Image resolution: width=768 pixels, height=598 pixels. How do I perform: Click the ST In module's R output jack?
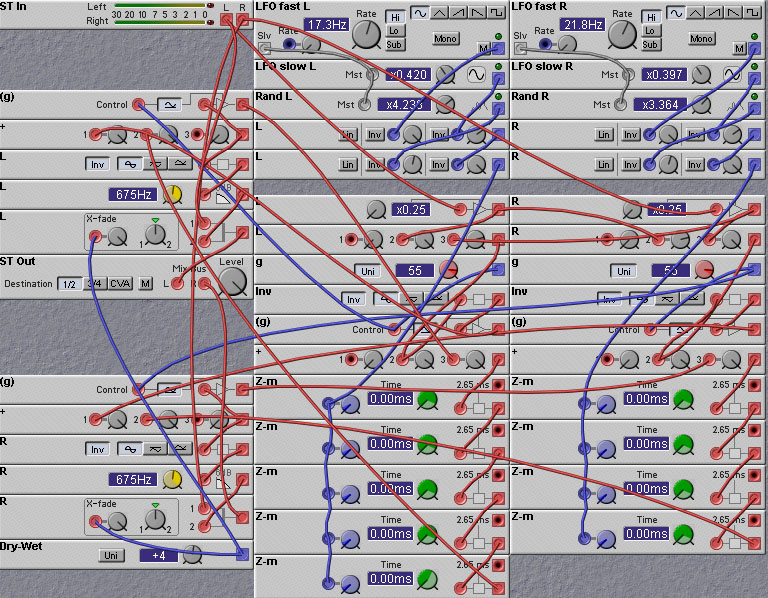click(241, 19)
